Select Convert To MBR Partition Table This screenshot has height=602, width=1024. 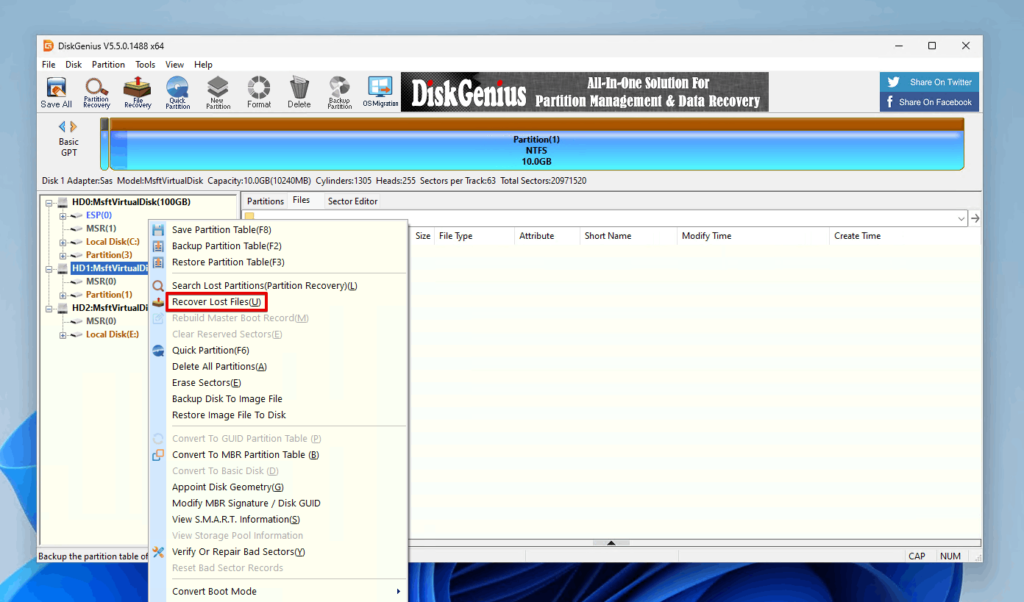click(244, 454)
